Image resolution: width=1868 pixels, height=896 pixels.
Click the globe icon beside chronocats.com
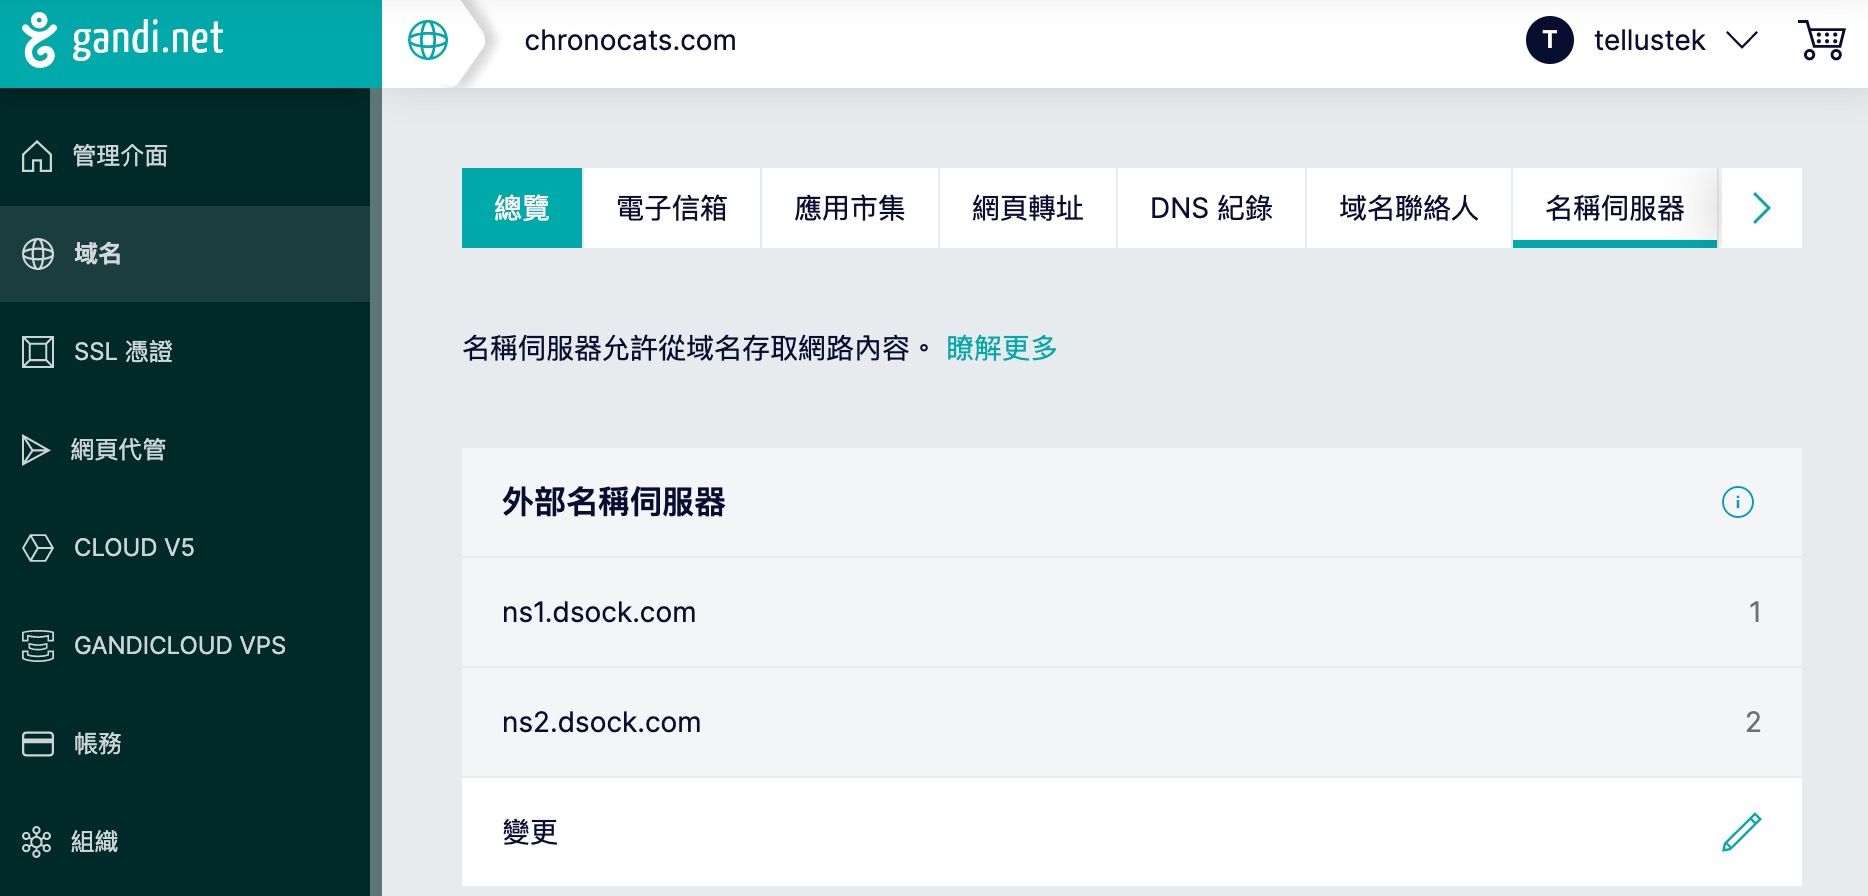(x=428, y=40)
